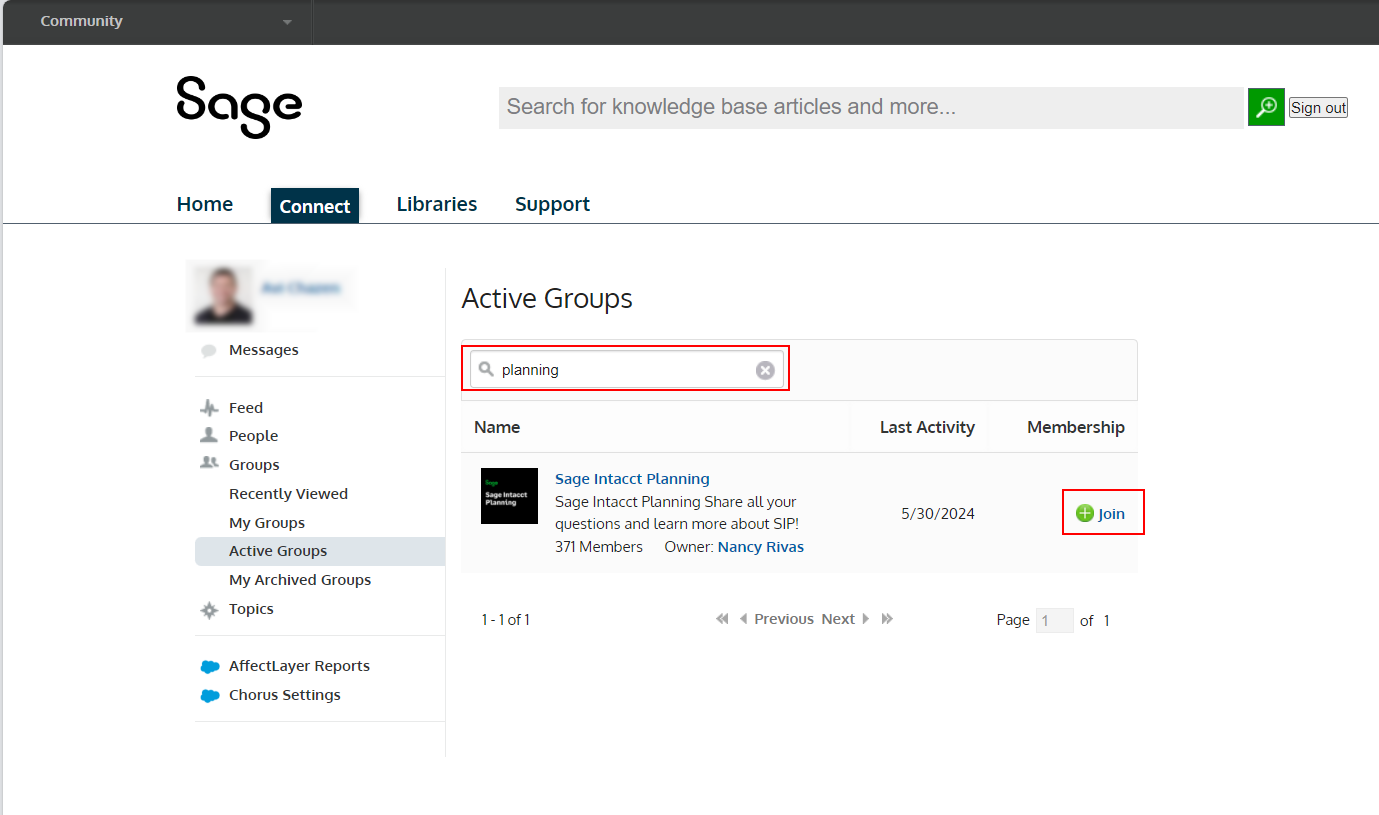1379x815 pixels.
Task: Click the green search magnifier button
Action: [x=1266, y=107]
